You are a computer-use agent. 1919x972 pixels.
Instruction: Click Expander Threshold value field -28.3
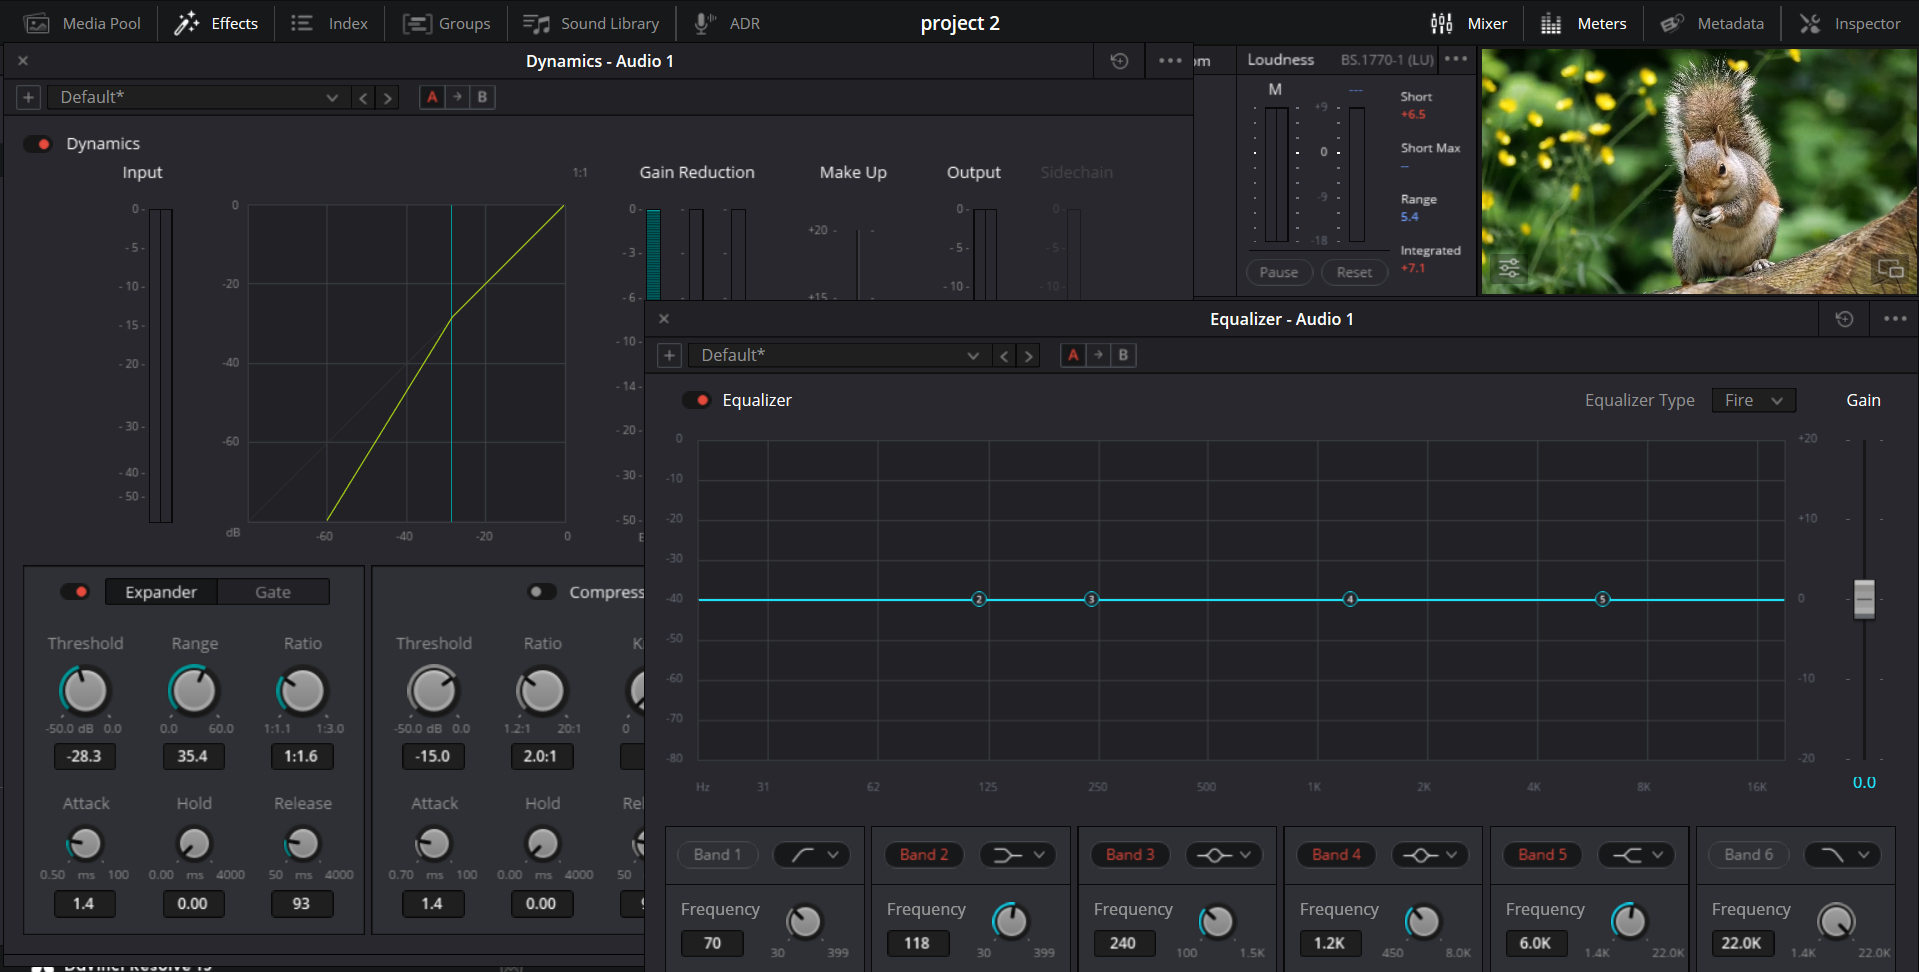pyautogui.click(x=84, y=756)
